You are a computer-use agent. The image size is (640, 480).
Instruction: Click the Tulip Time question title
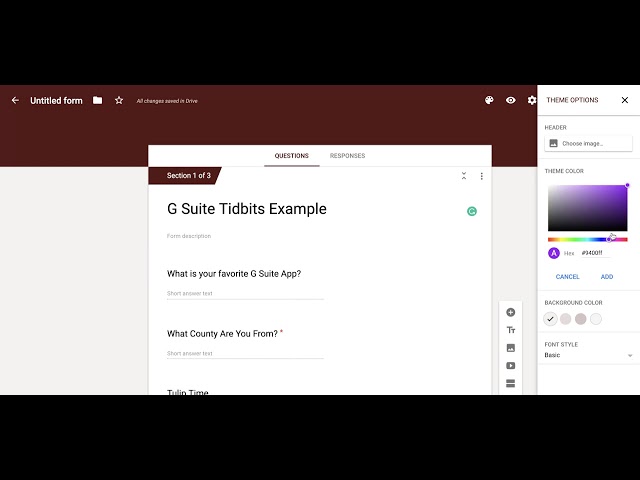[188, 391]
